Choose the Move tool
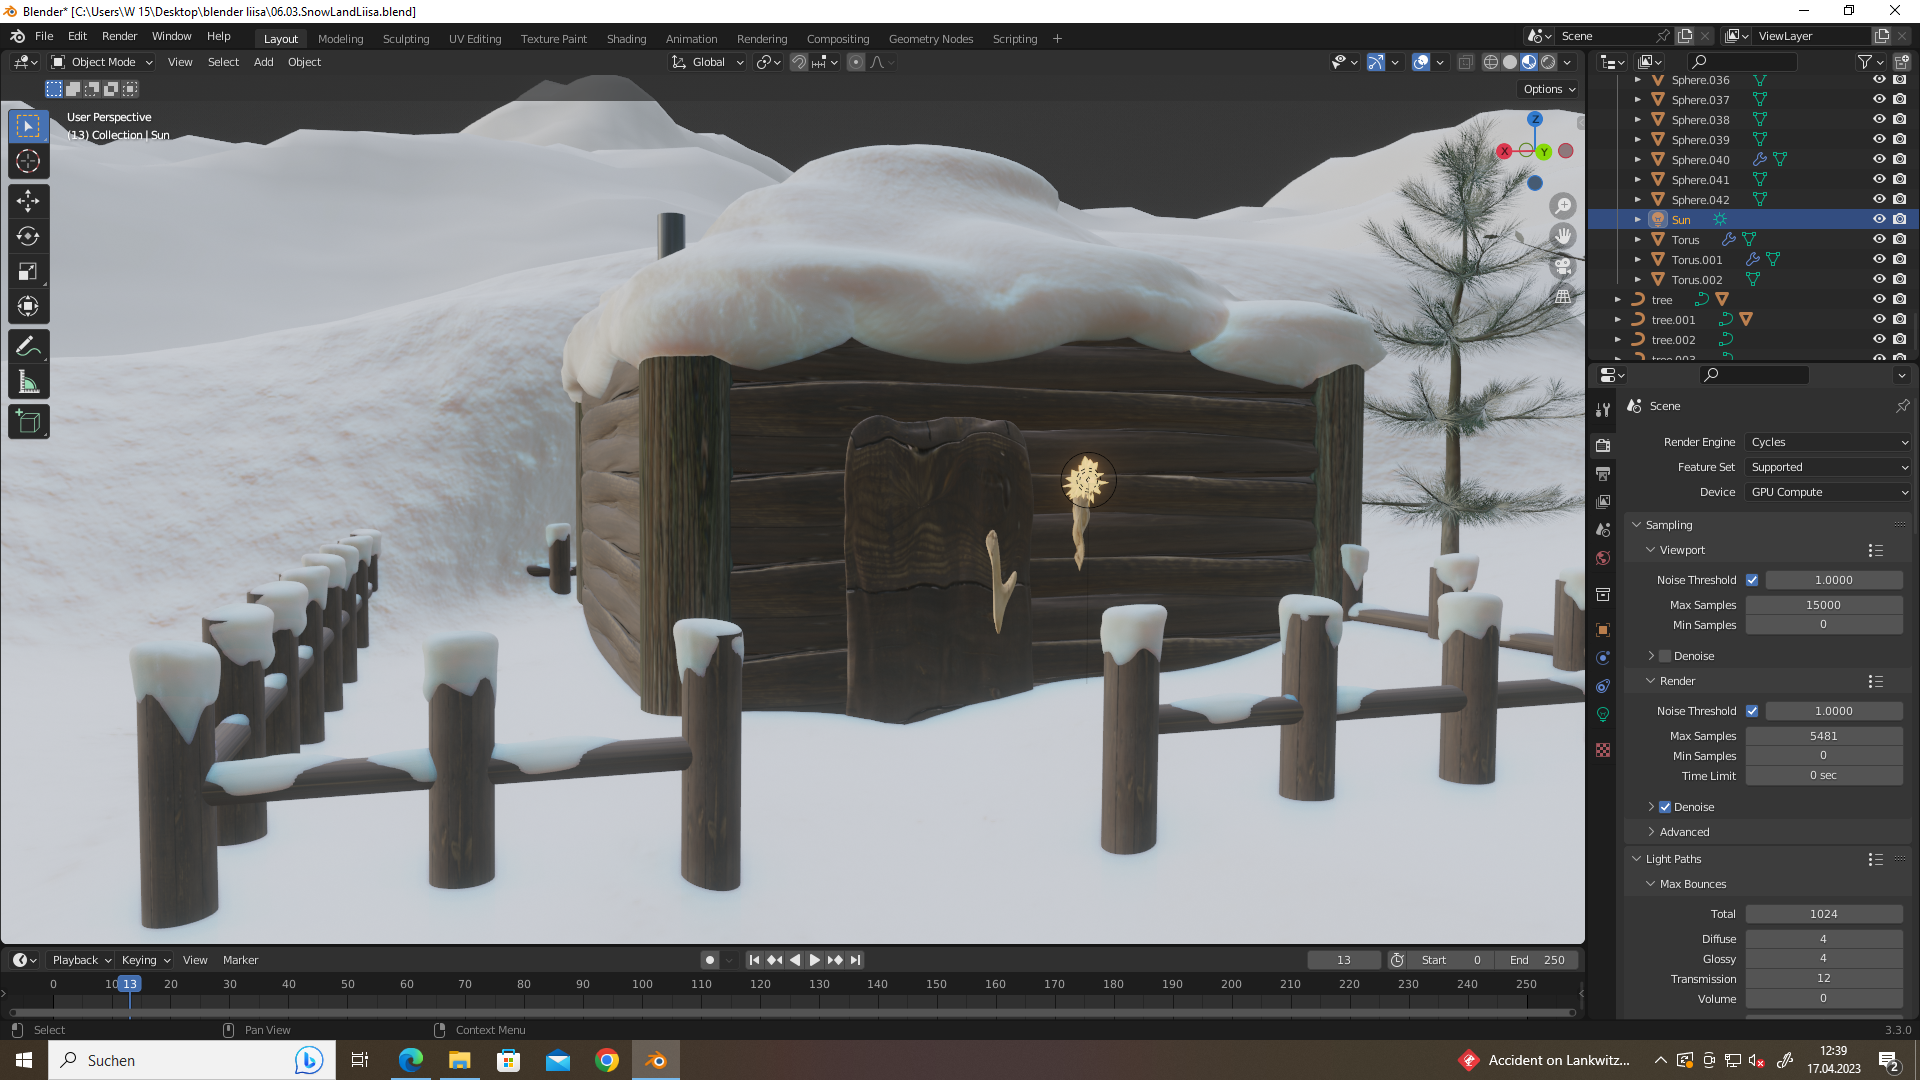1920x1080 pixels. (28, 201)
